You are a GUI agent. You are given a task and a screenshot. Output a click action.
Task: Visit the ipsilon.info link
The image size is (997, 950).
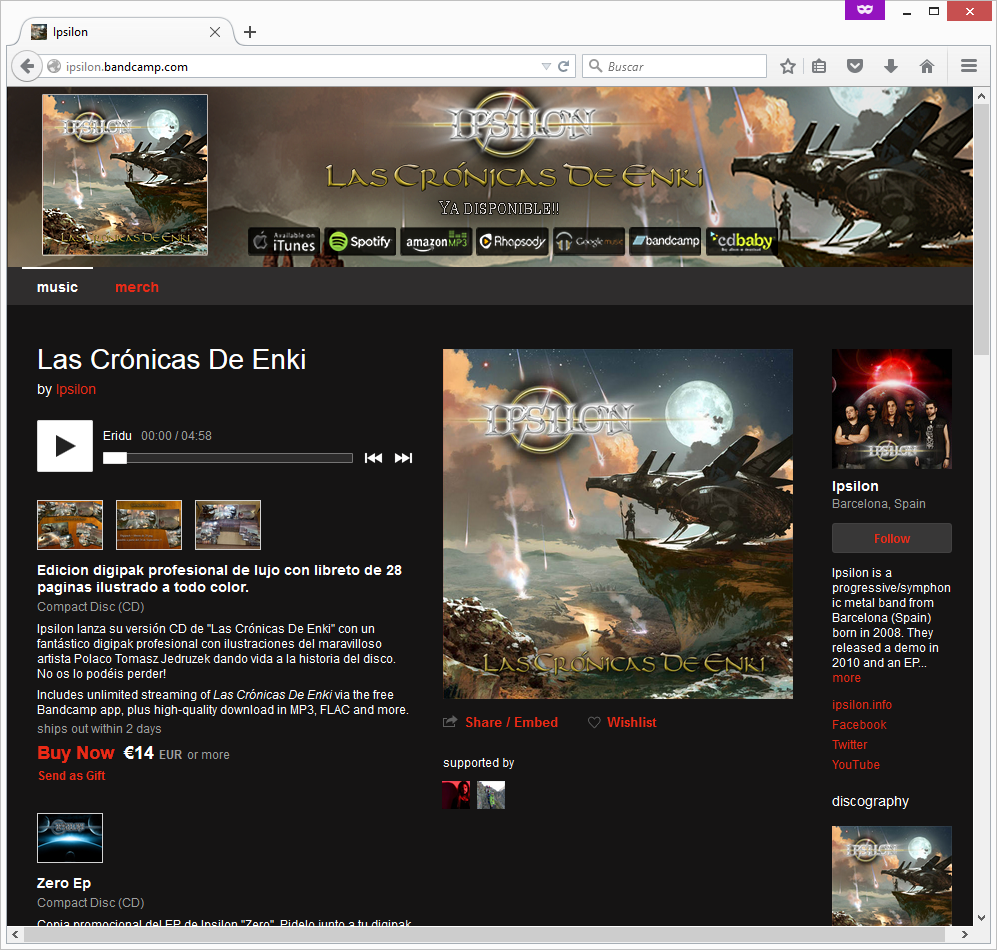click(x=862, y=705)
